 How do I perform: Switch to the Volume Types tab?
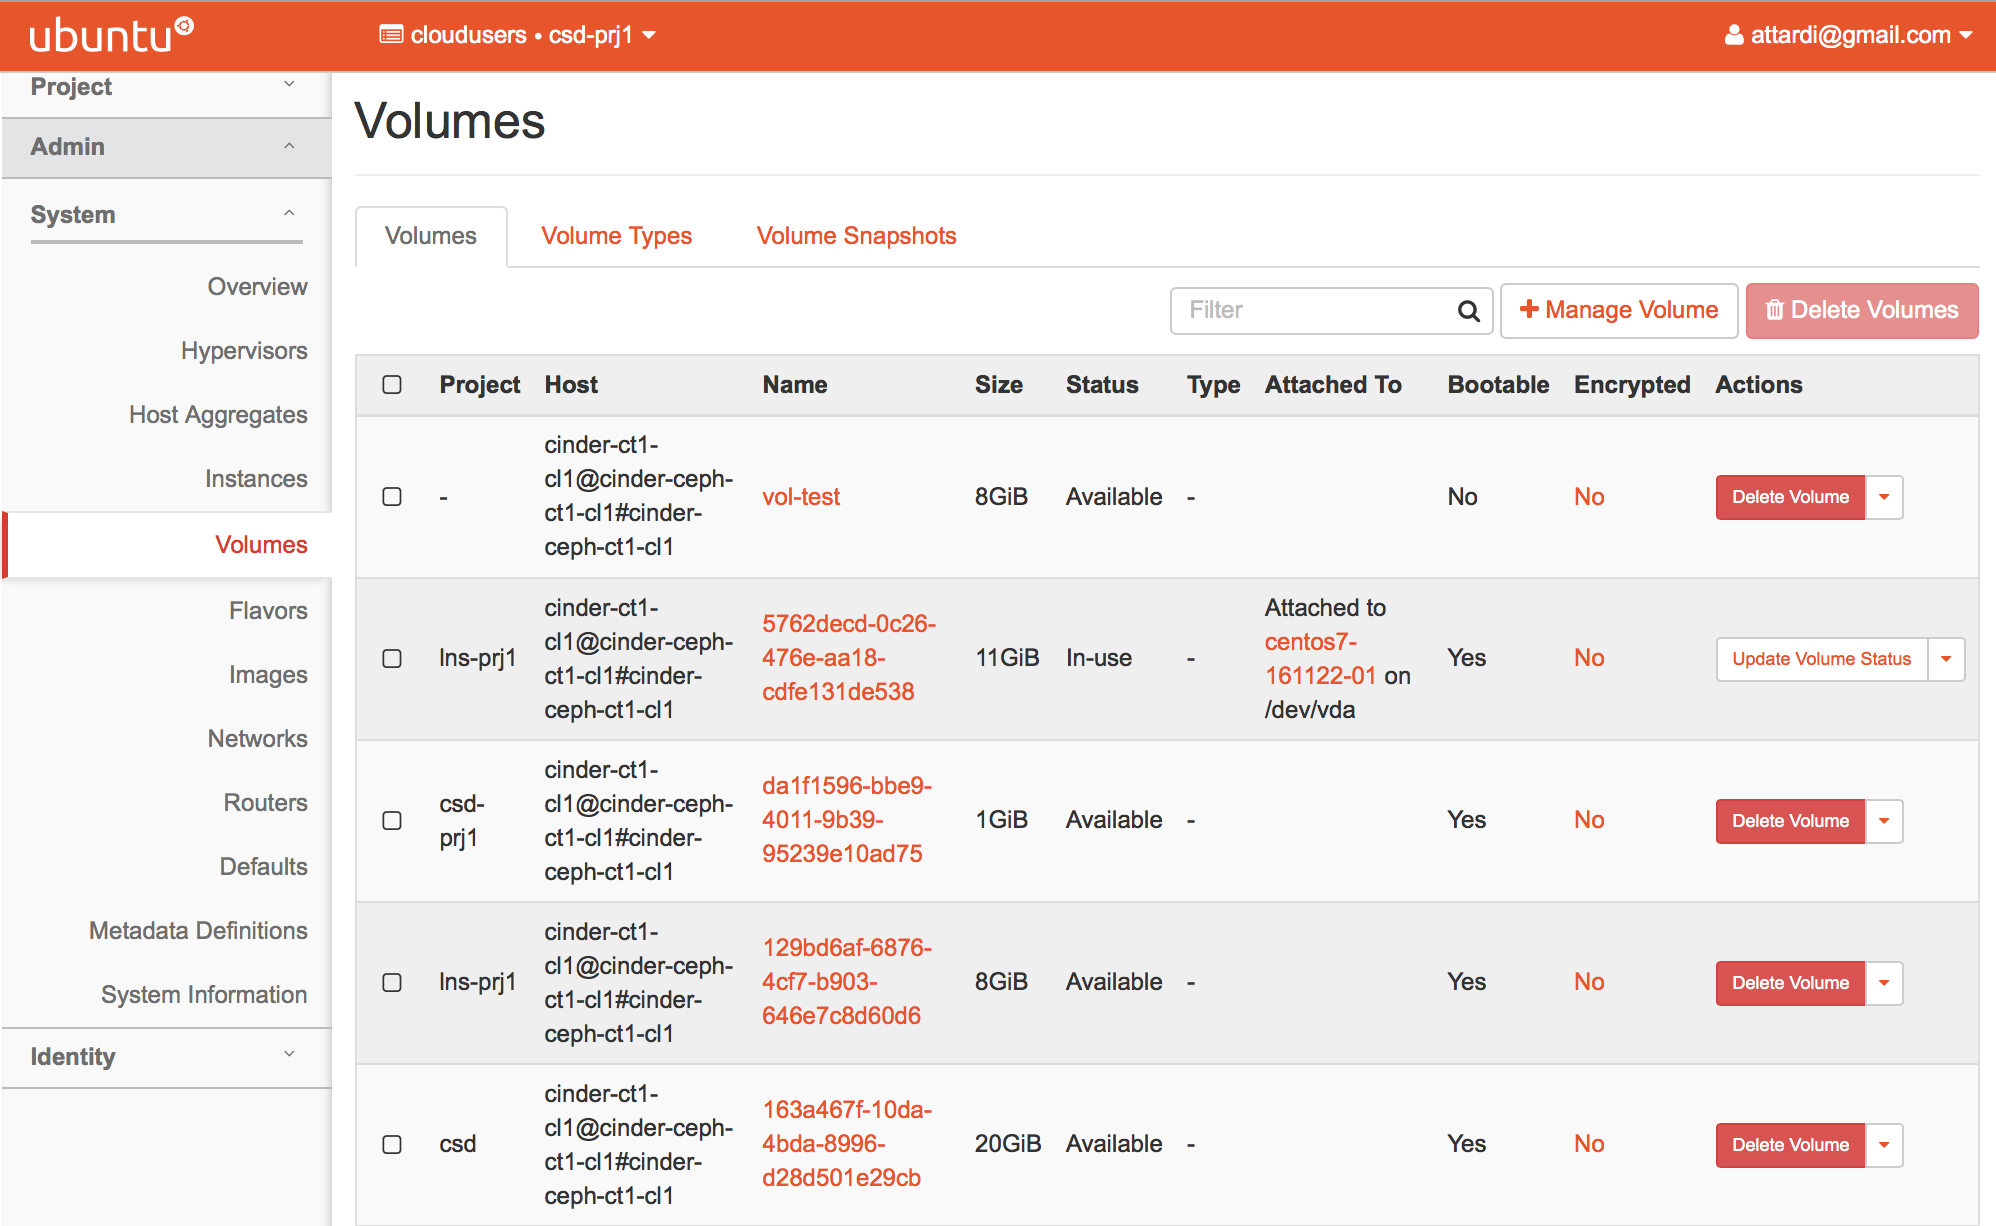(616, 236)
